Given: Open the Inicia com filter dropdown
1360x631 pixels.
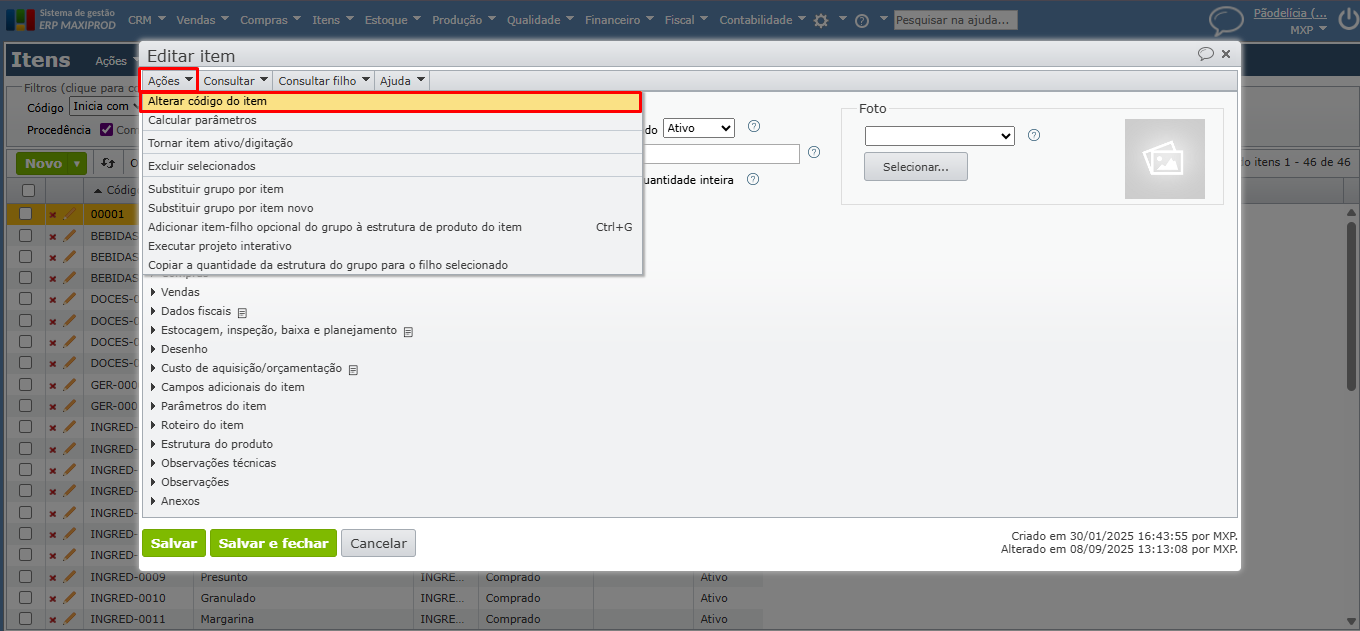Looking at the screenshot, I should click(x=103, y=107).
